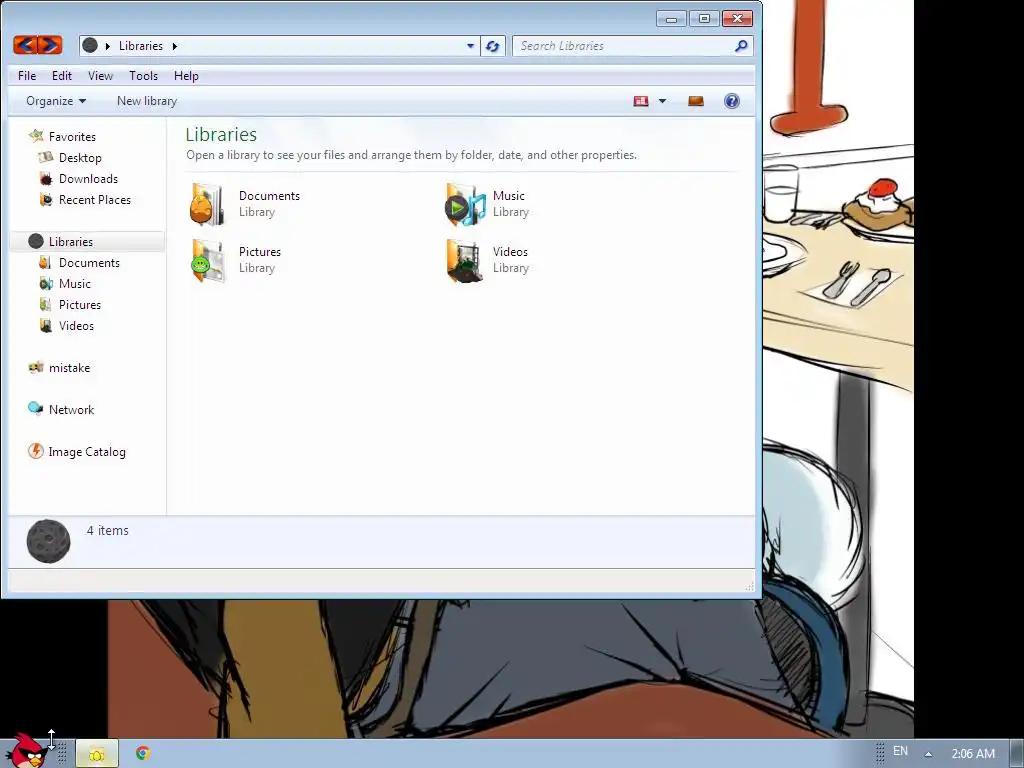Click the Videos name in main pane
Image resolution: width=1024 pixels, height=768 pixels.
point(511,252)
